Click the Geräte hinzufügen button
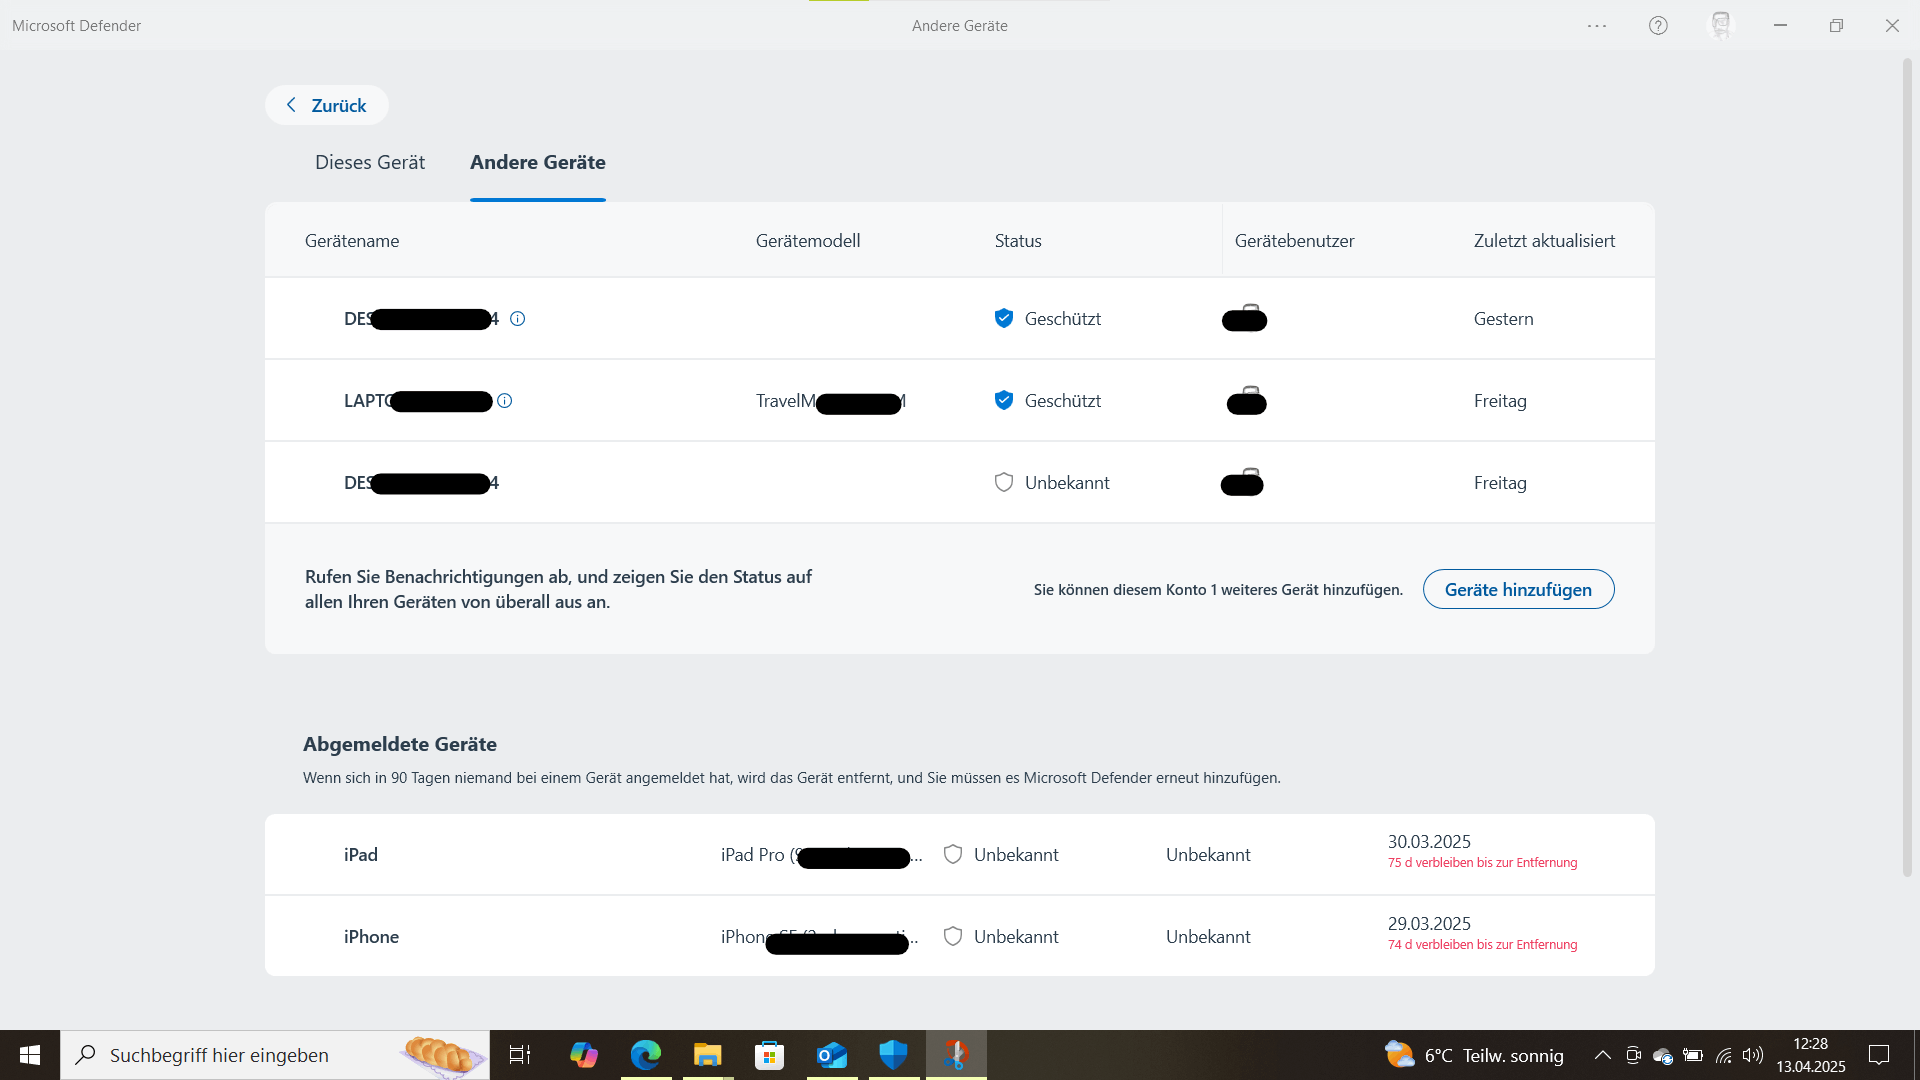Screen dimensions: 1920x1080 [x=1518, y=590]
